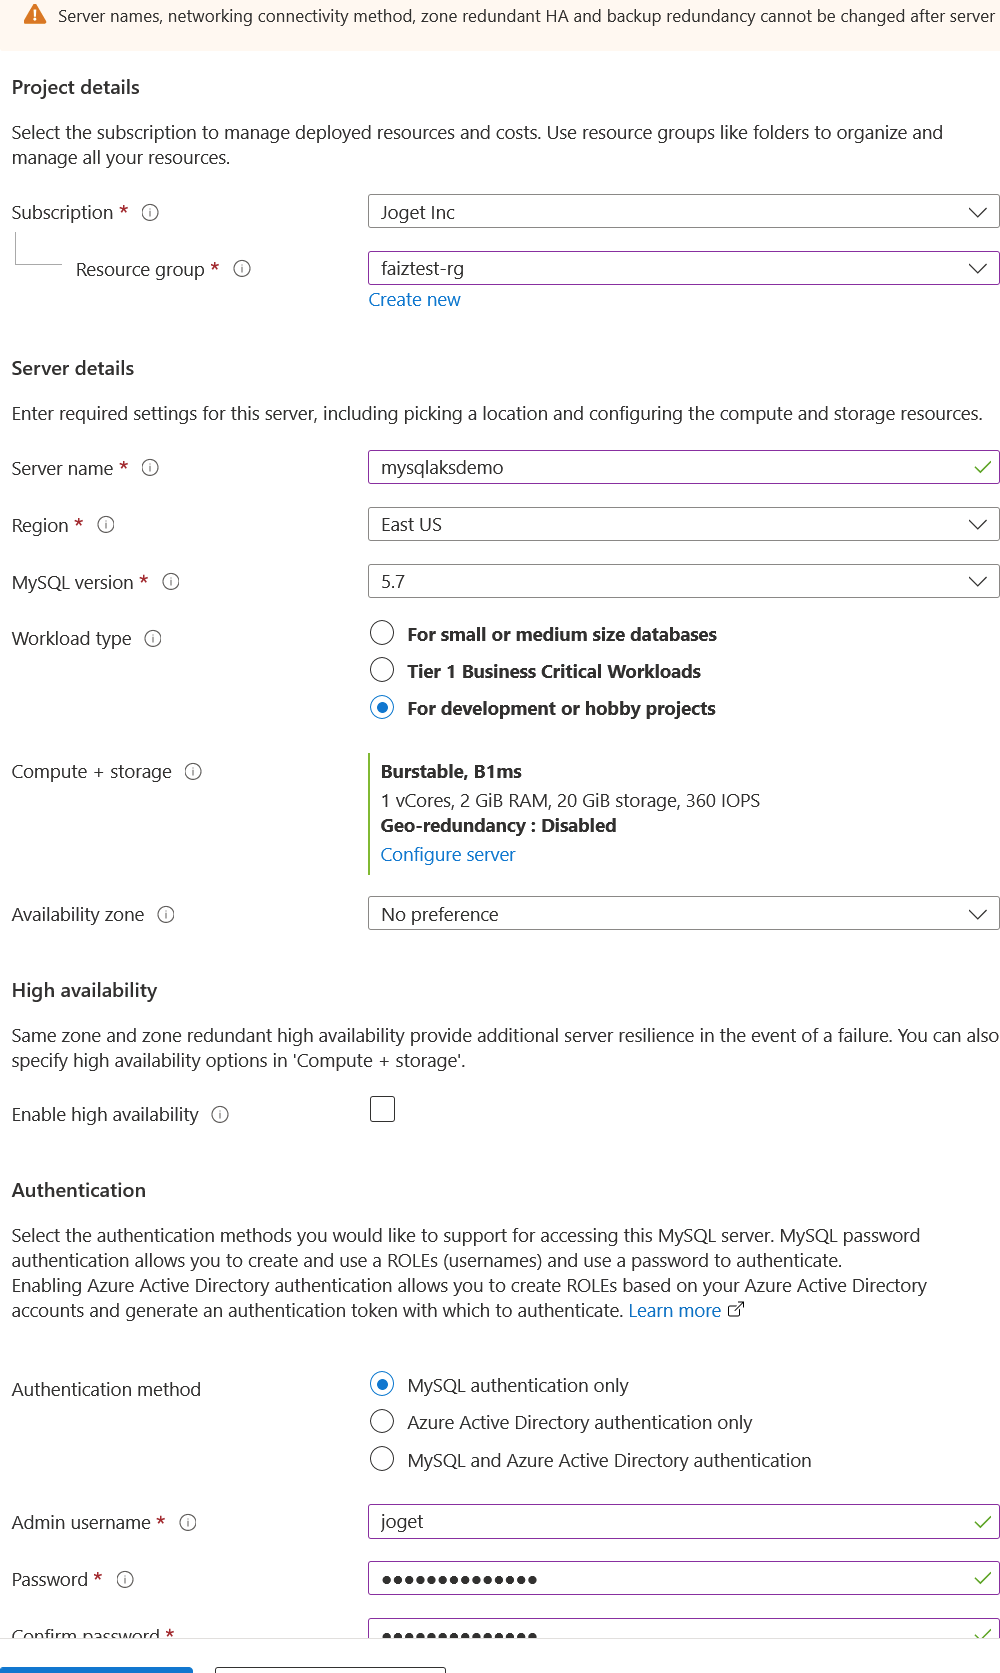Click the Resource group info icon

coord(242,269)
